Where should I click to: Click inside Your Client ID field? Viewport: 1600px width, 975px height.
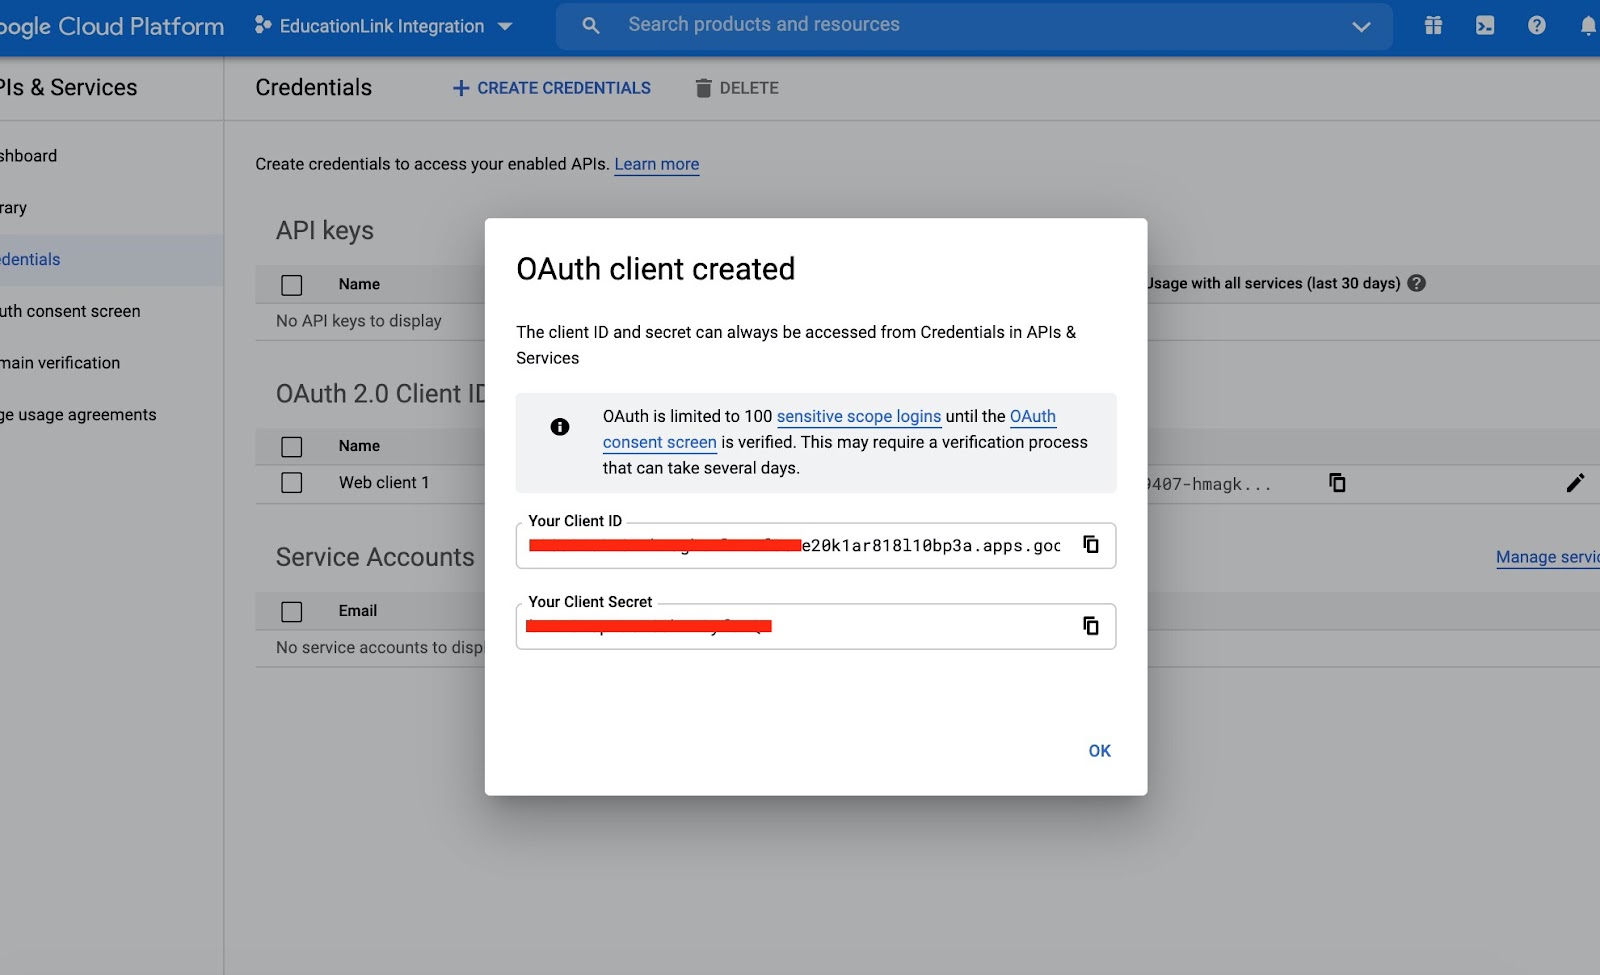(x=816, y=546)
